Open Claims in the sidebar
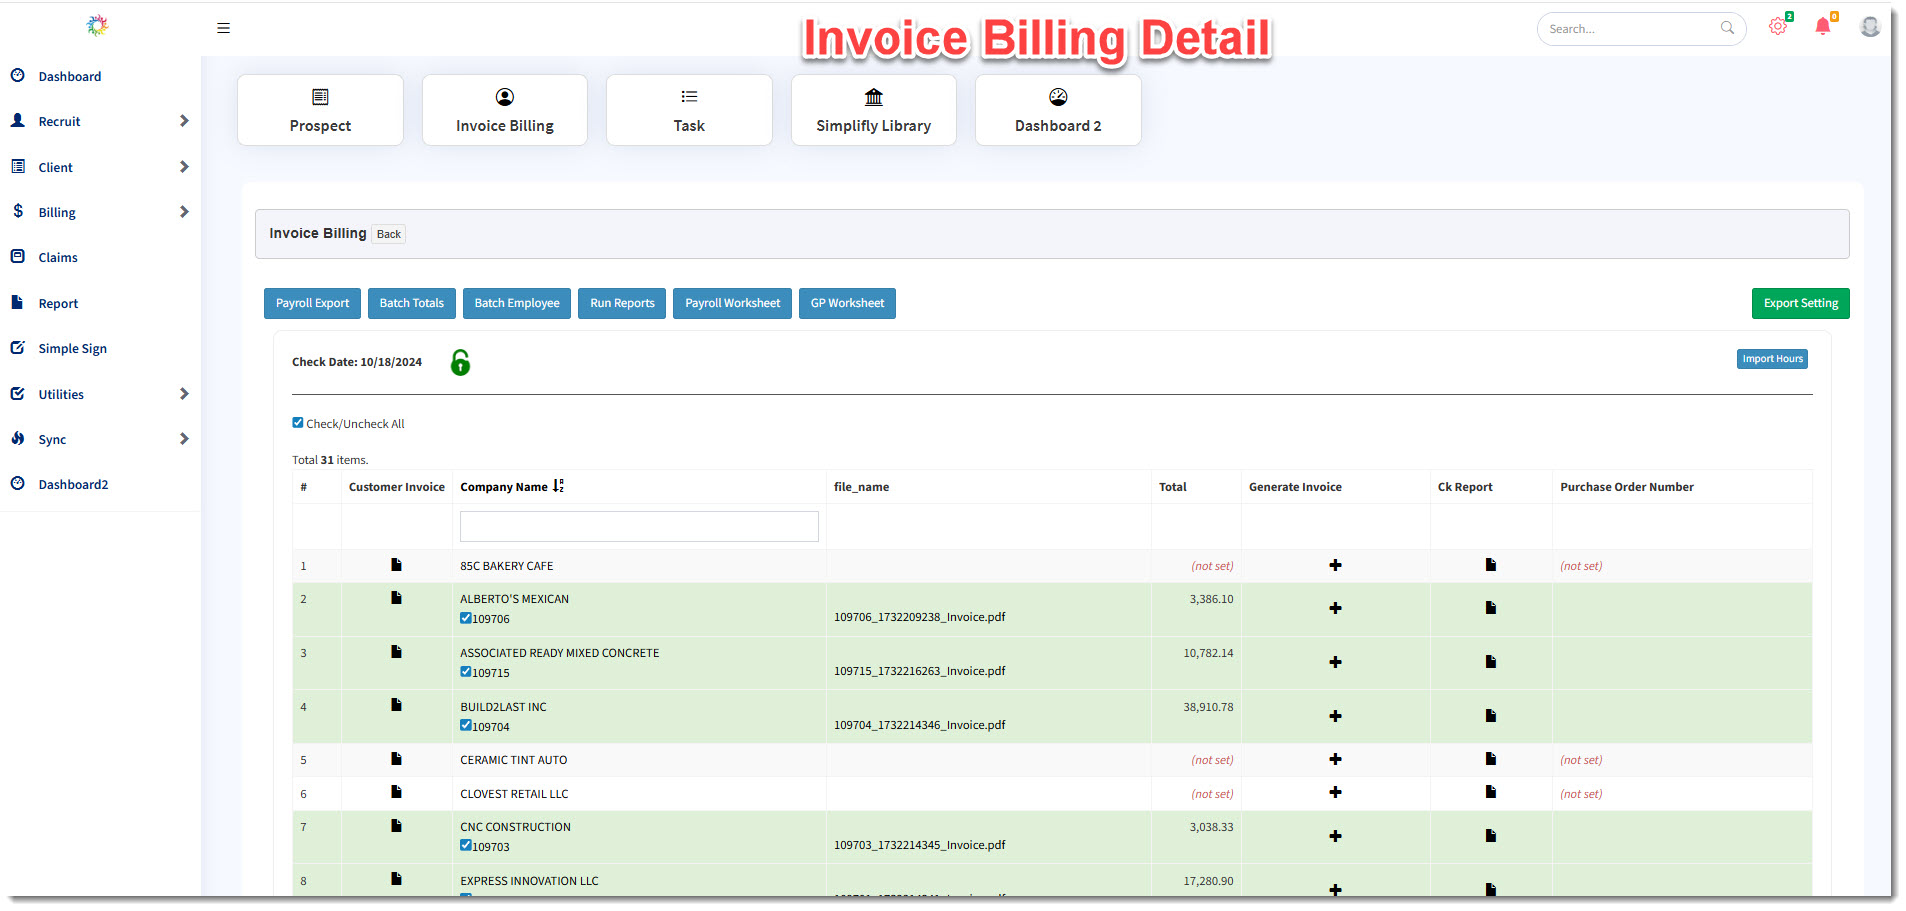The width and height of the screenshot is (1906, 911). pyautogui.click(x=58, y=258)
